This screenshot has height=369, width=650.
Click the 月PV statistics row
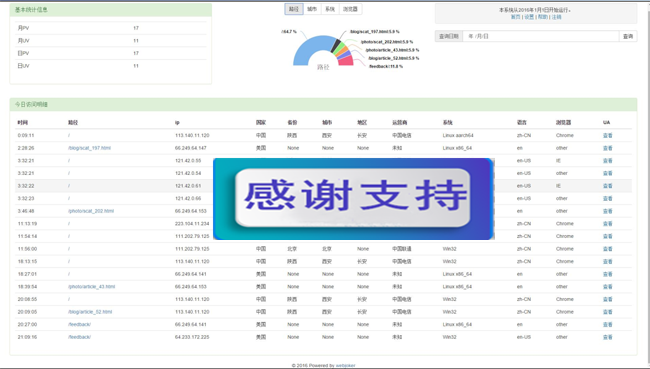tap(111, 28)
